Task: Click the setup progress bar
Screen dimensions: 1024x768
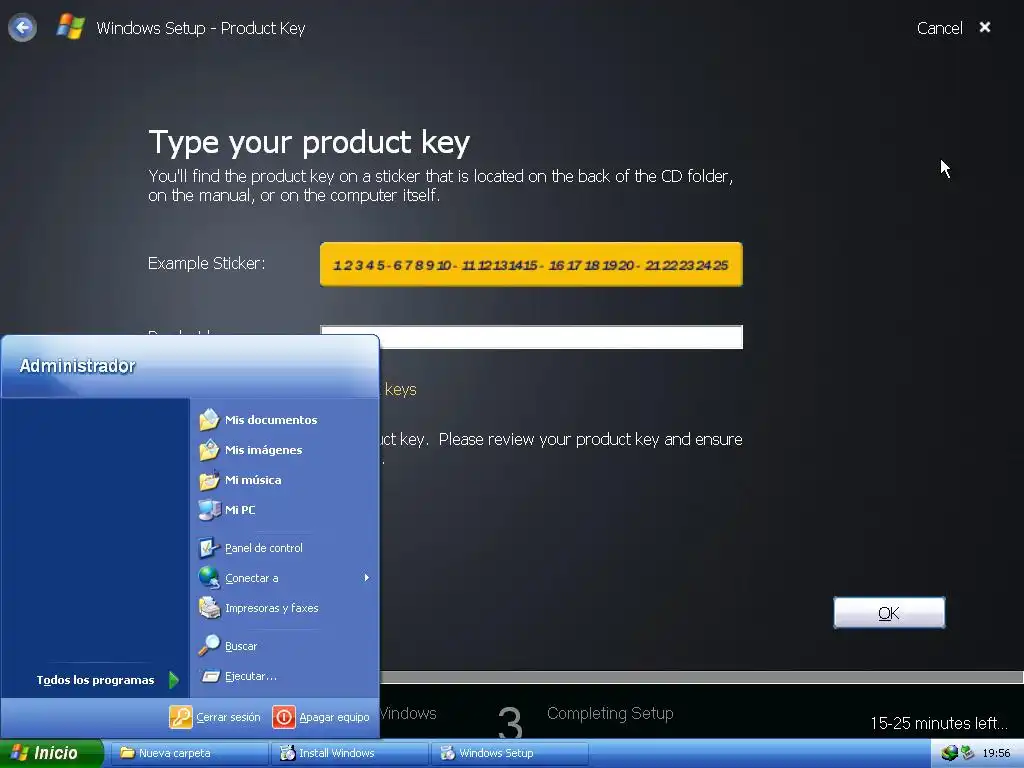Action: click(701, 677)
